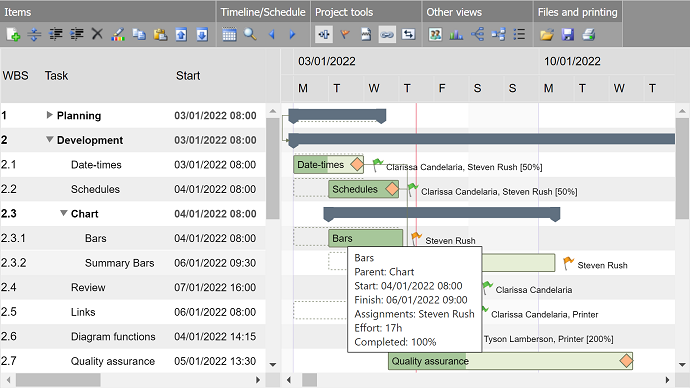
Task: Collapse the Chart subtask group
Action: [63, 213]
